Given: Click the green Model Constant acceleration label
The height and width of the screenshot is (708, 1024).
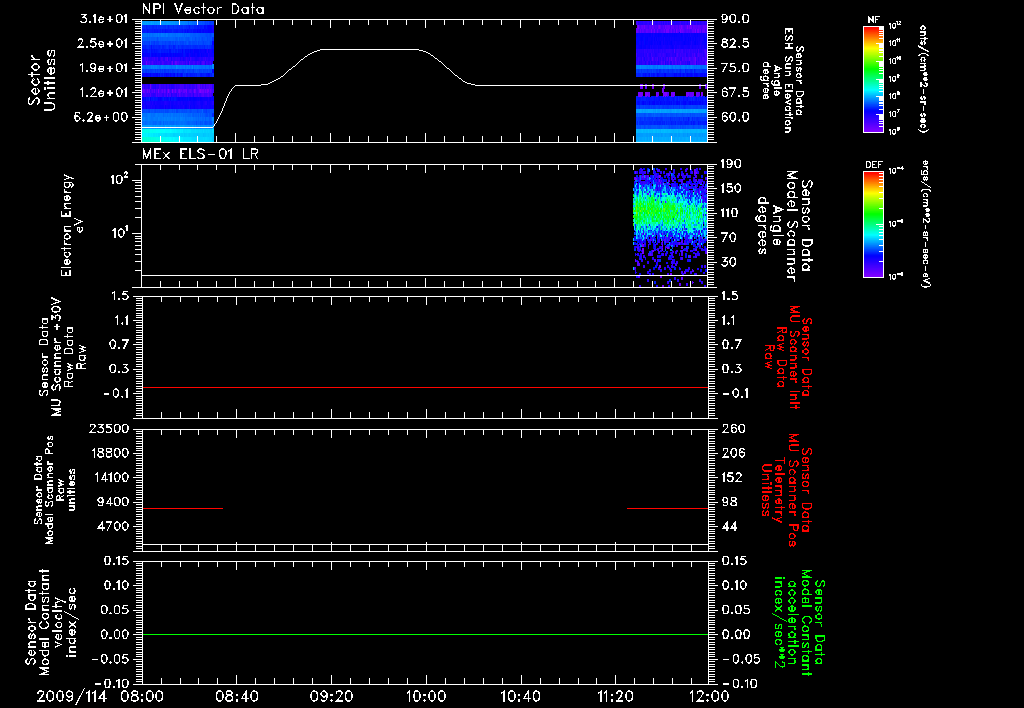Looking at the screenshot, I should tap(800, 622).
